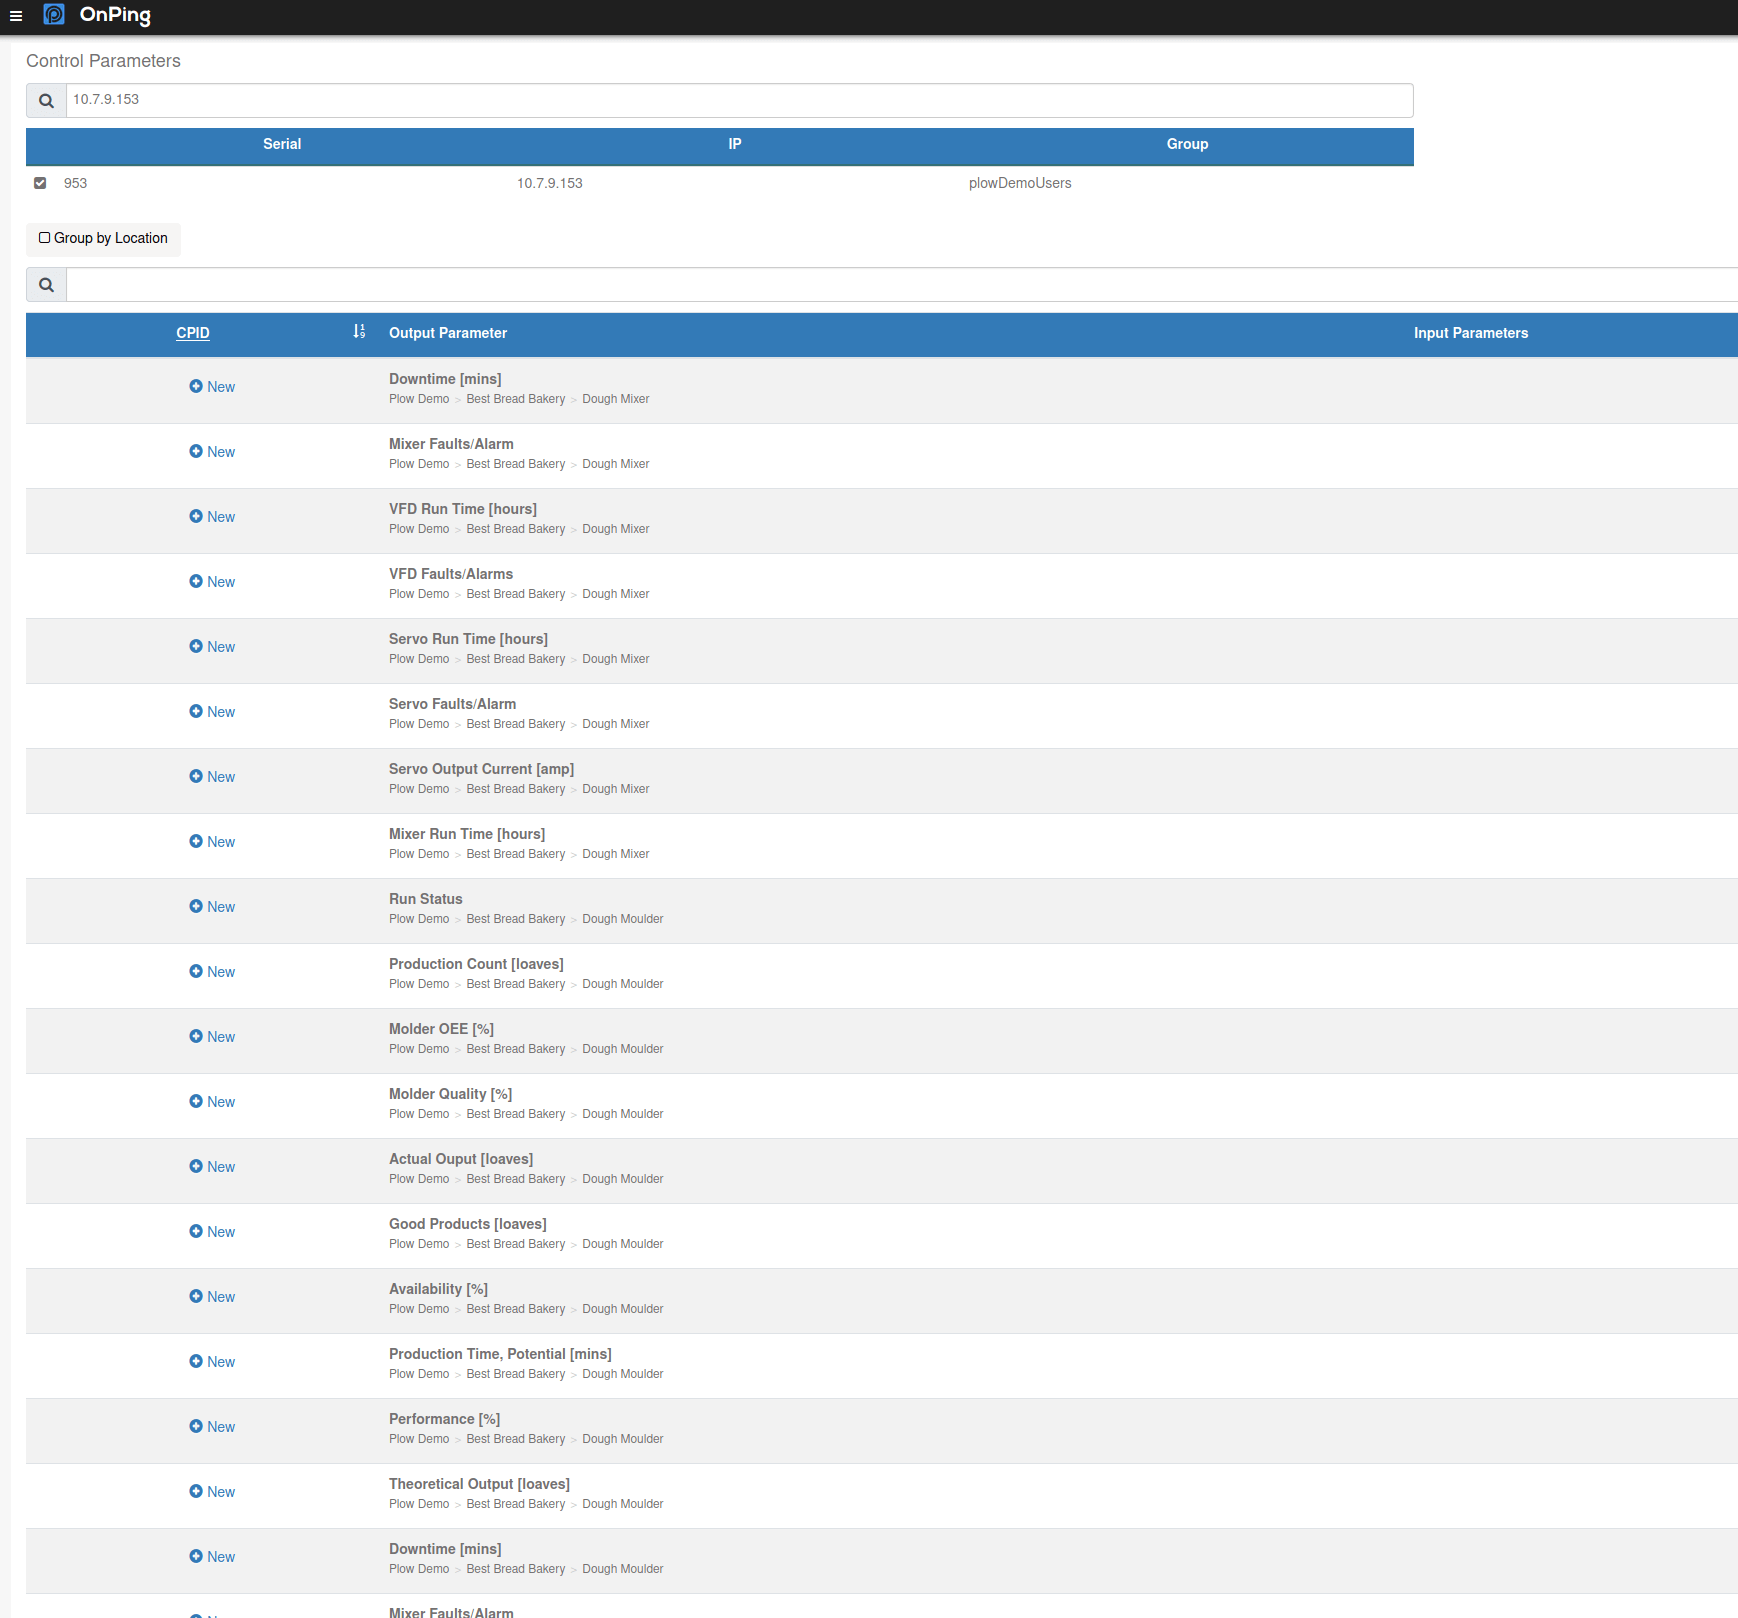Focus the empty parameter filter input field

coord(900,285)
